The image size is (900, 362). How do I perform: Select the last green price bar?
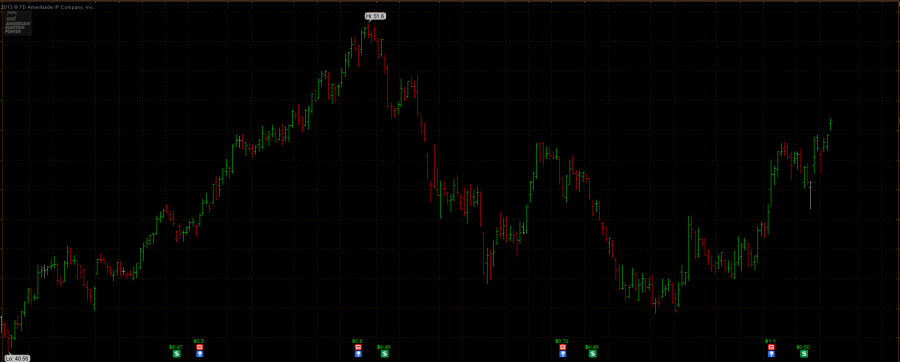point(831,124)
